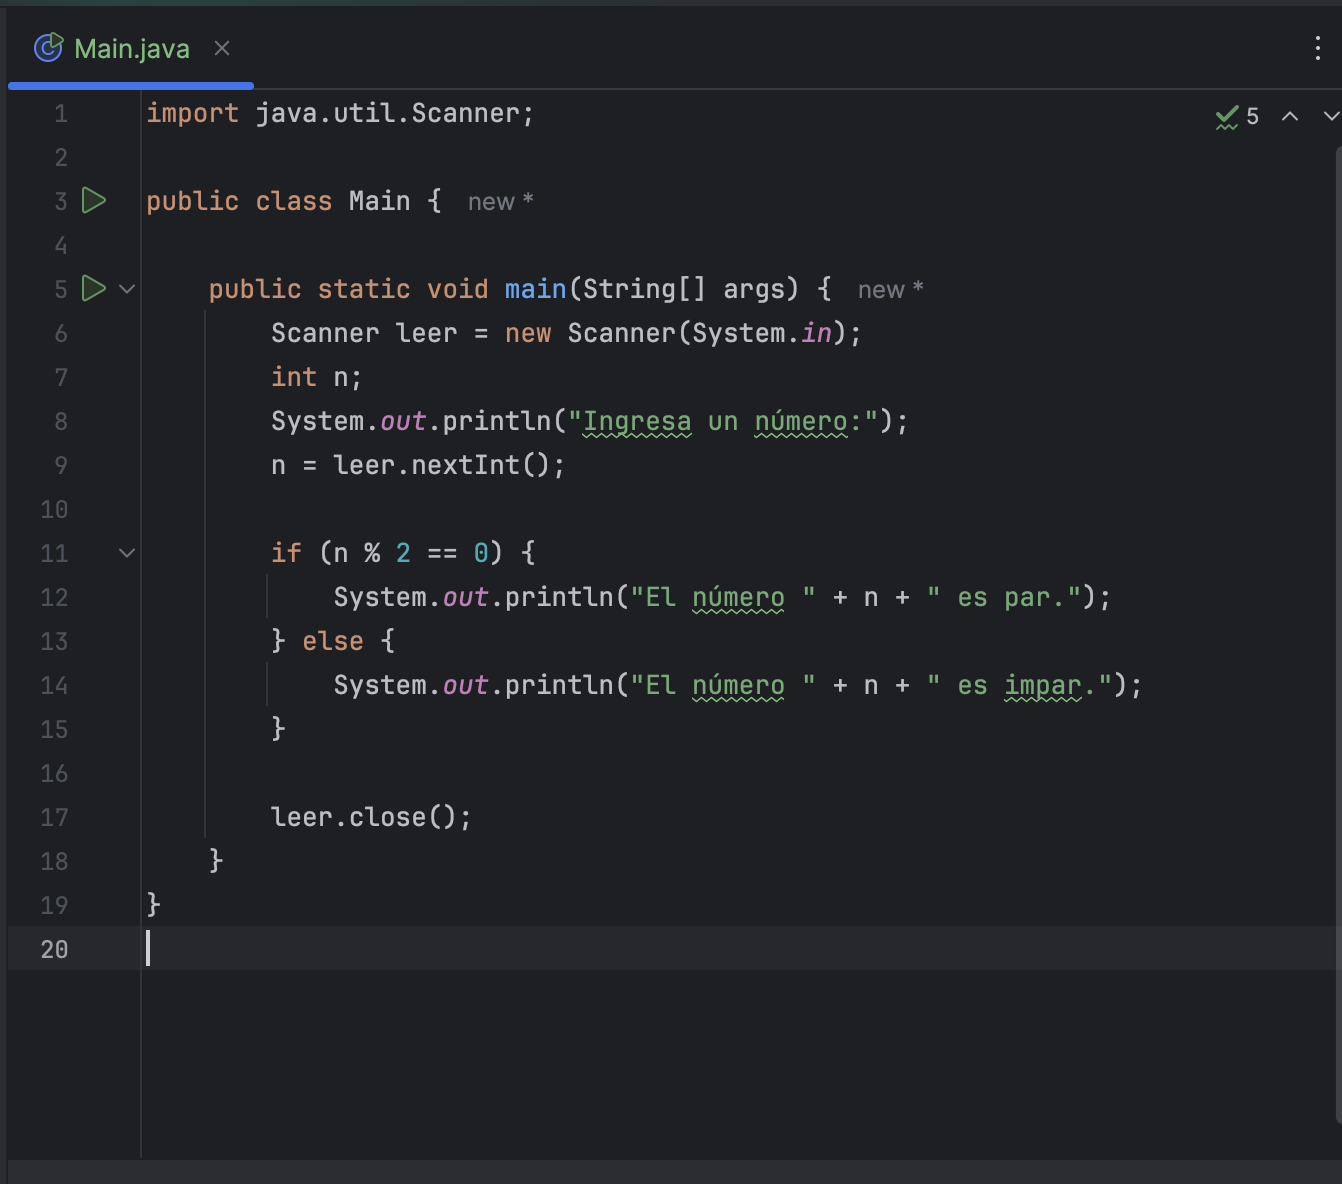Click the 'new *' hint beside the main method
Viewport: 1342px width, 1184px height.
tap(891, 290)
